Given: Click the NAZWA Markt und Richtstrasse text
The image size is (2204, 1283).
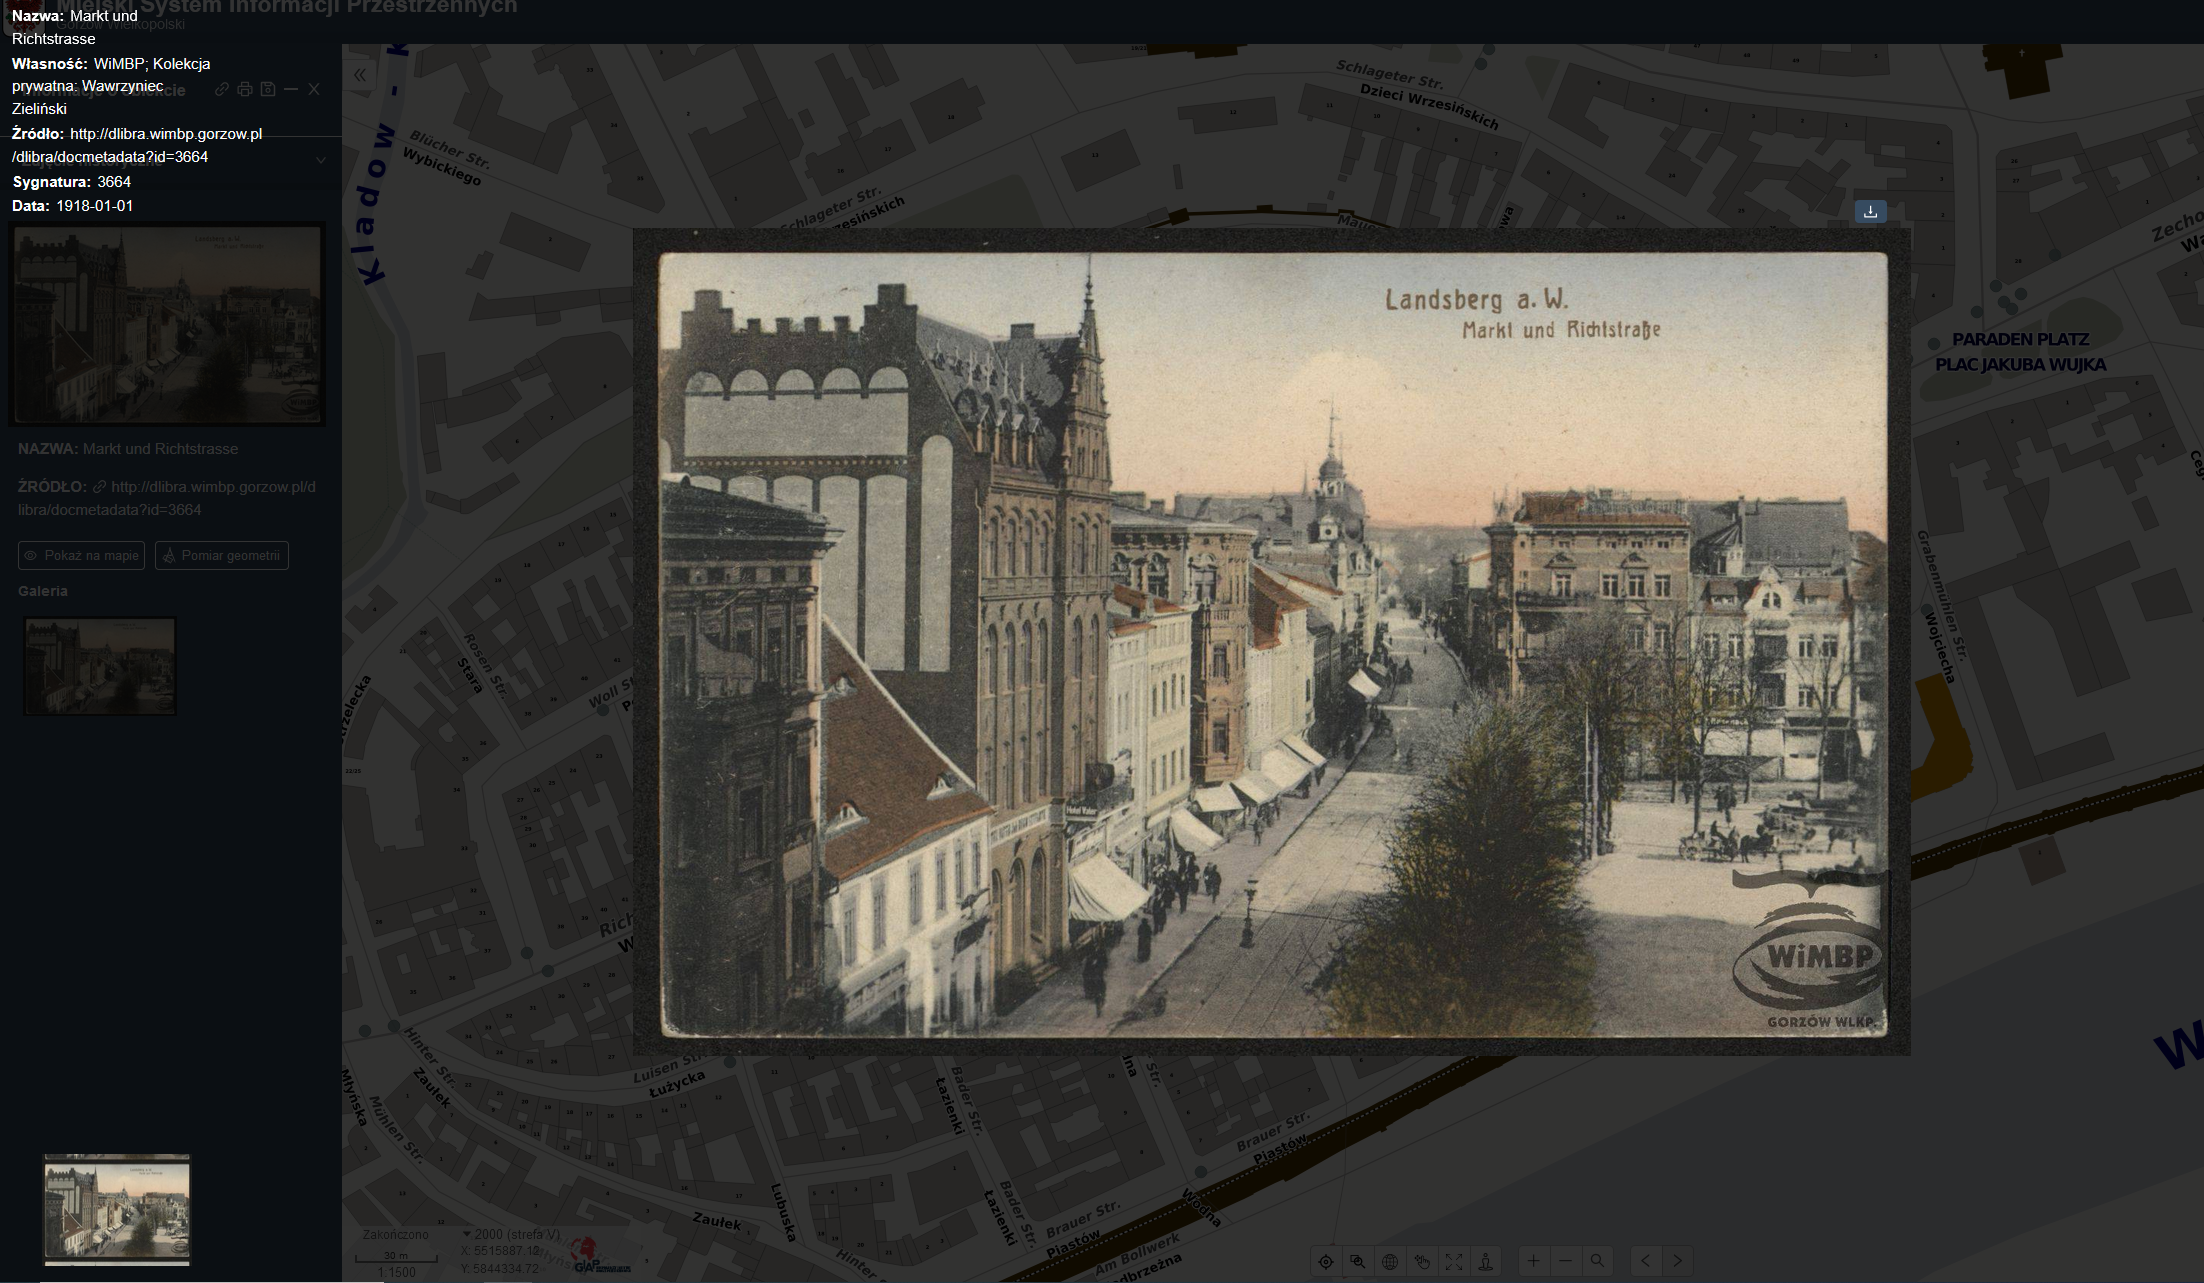Looking at the screenshot, I should click(128, 449).
